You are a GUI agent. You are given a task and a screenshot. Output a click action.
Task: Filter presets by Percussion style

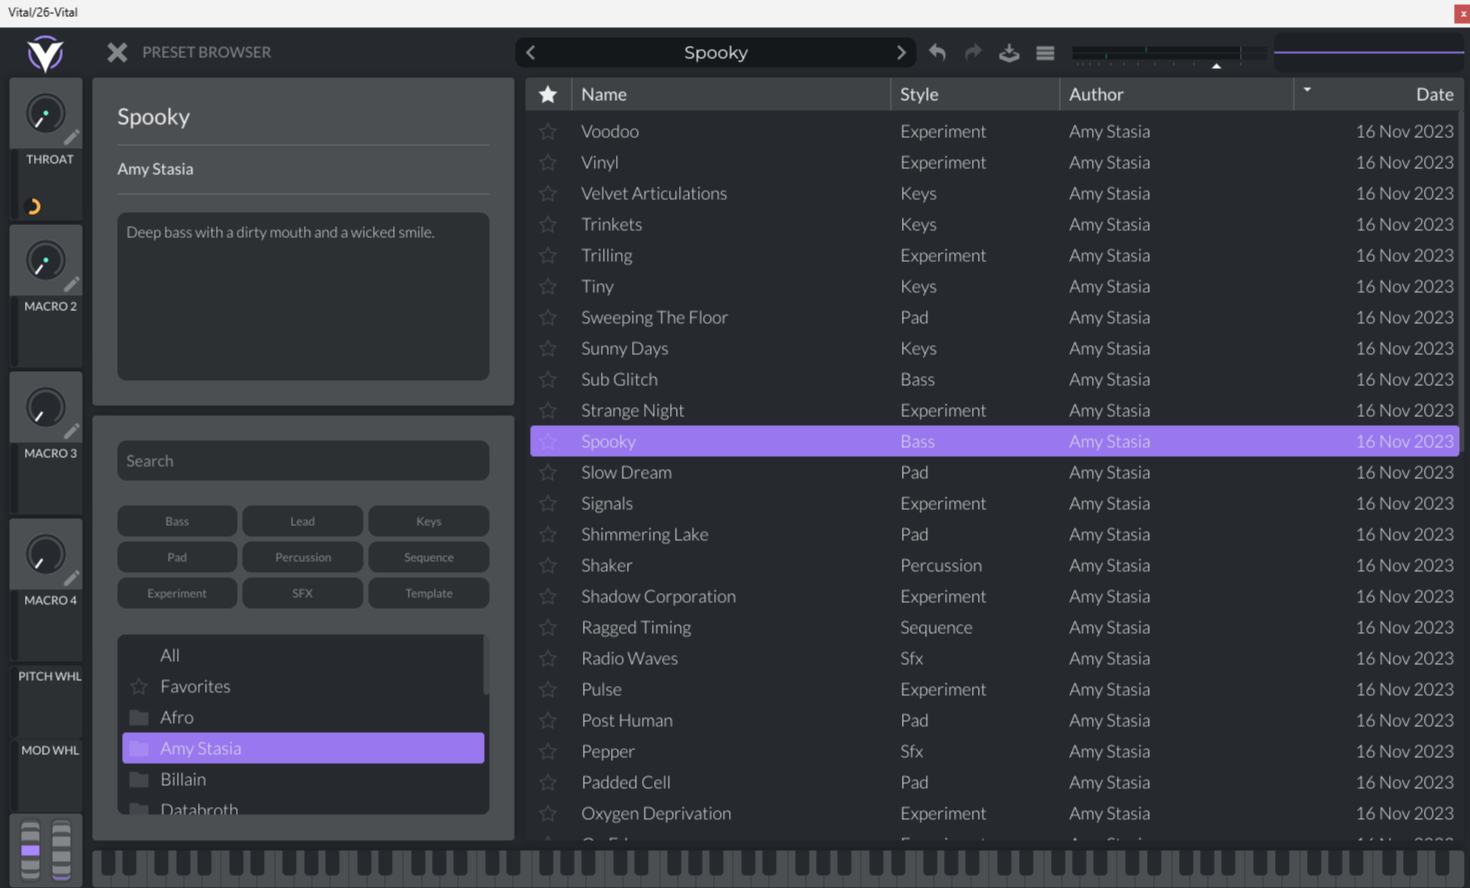pos(303,557)
